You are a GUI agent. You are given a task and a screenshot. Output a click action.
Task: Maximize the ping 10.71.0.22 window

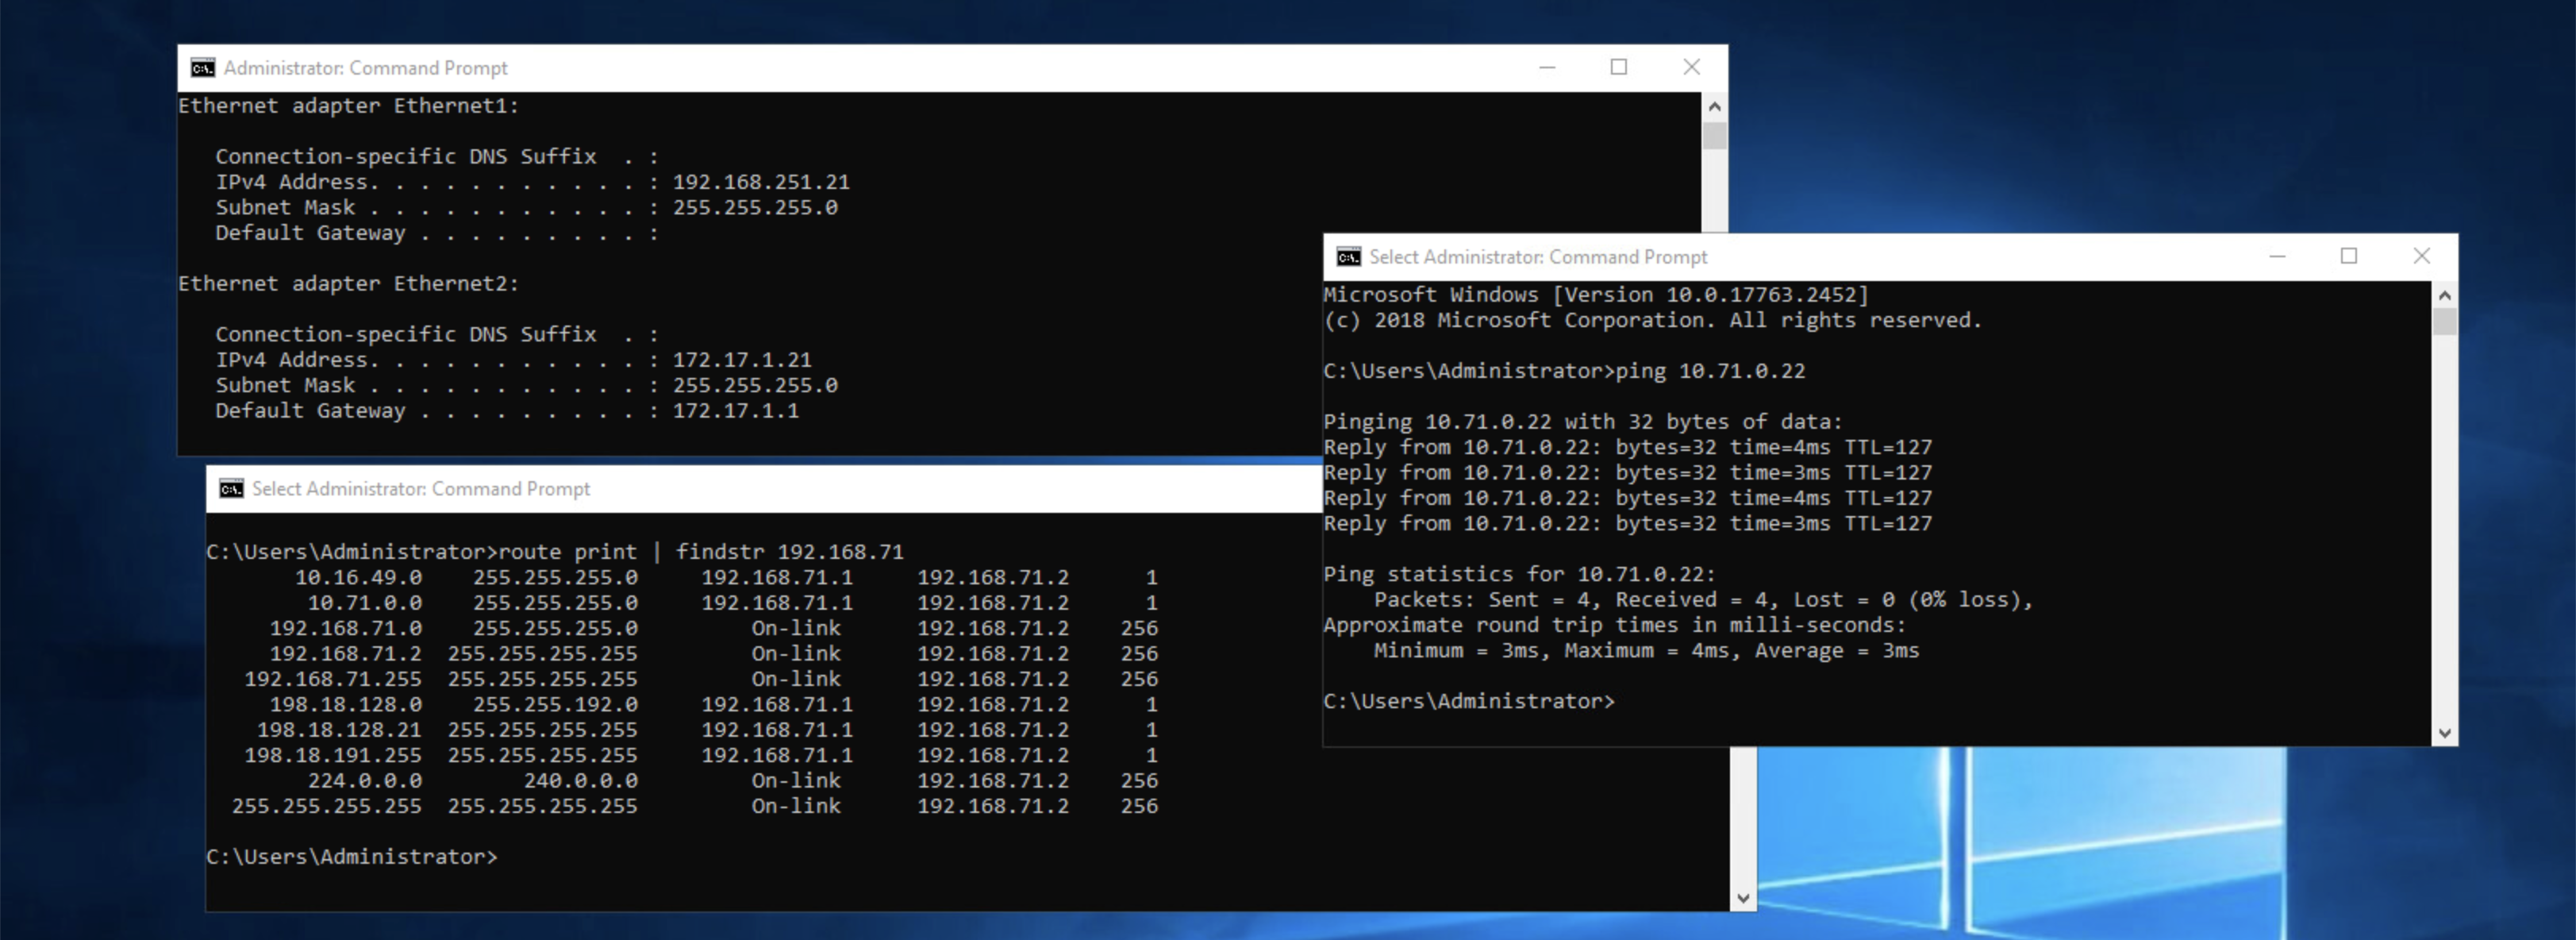coord(2348,257)
